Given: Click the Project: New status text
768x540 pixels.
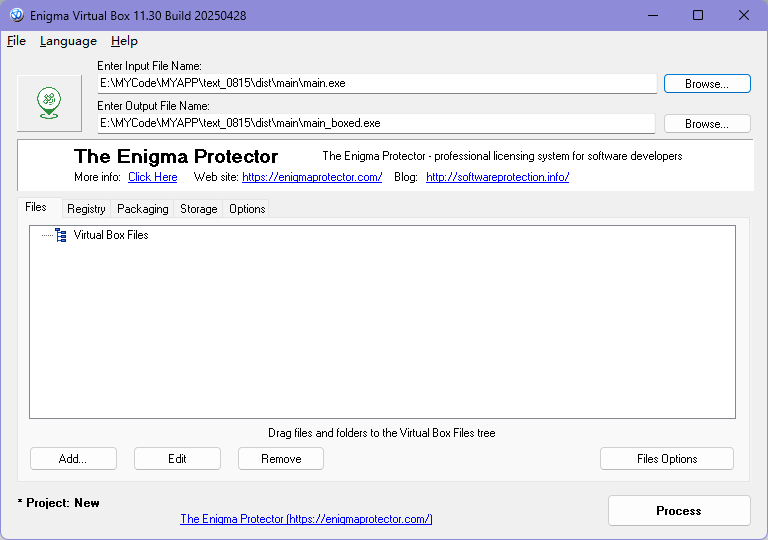Looking at the screenshot, I should pos(58,503).
